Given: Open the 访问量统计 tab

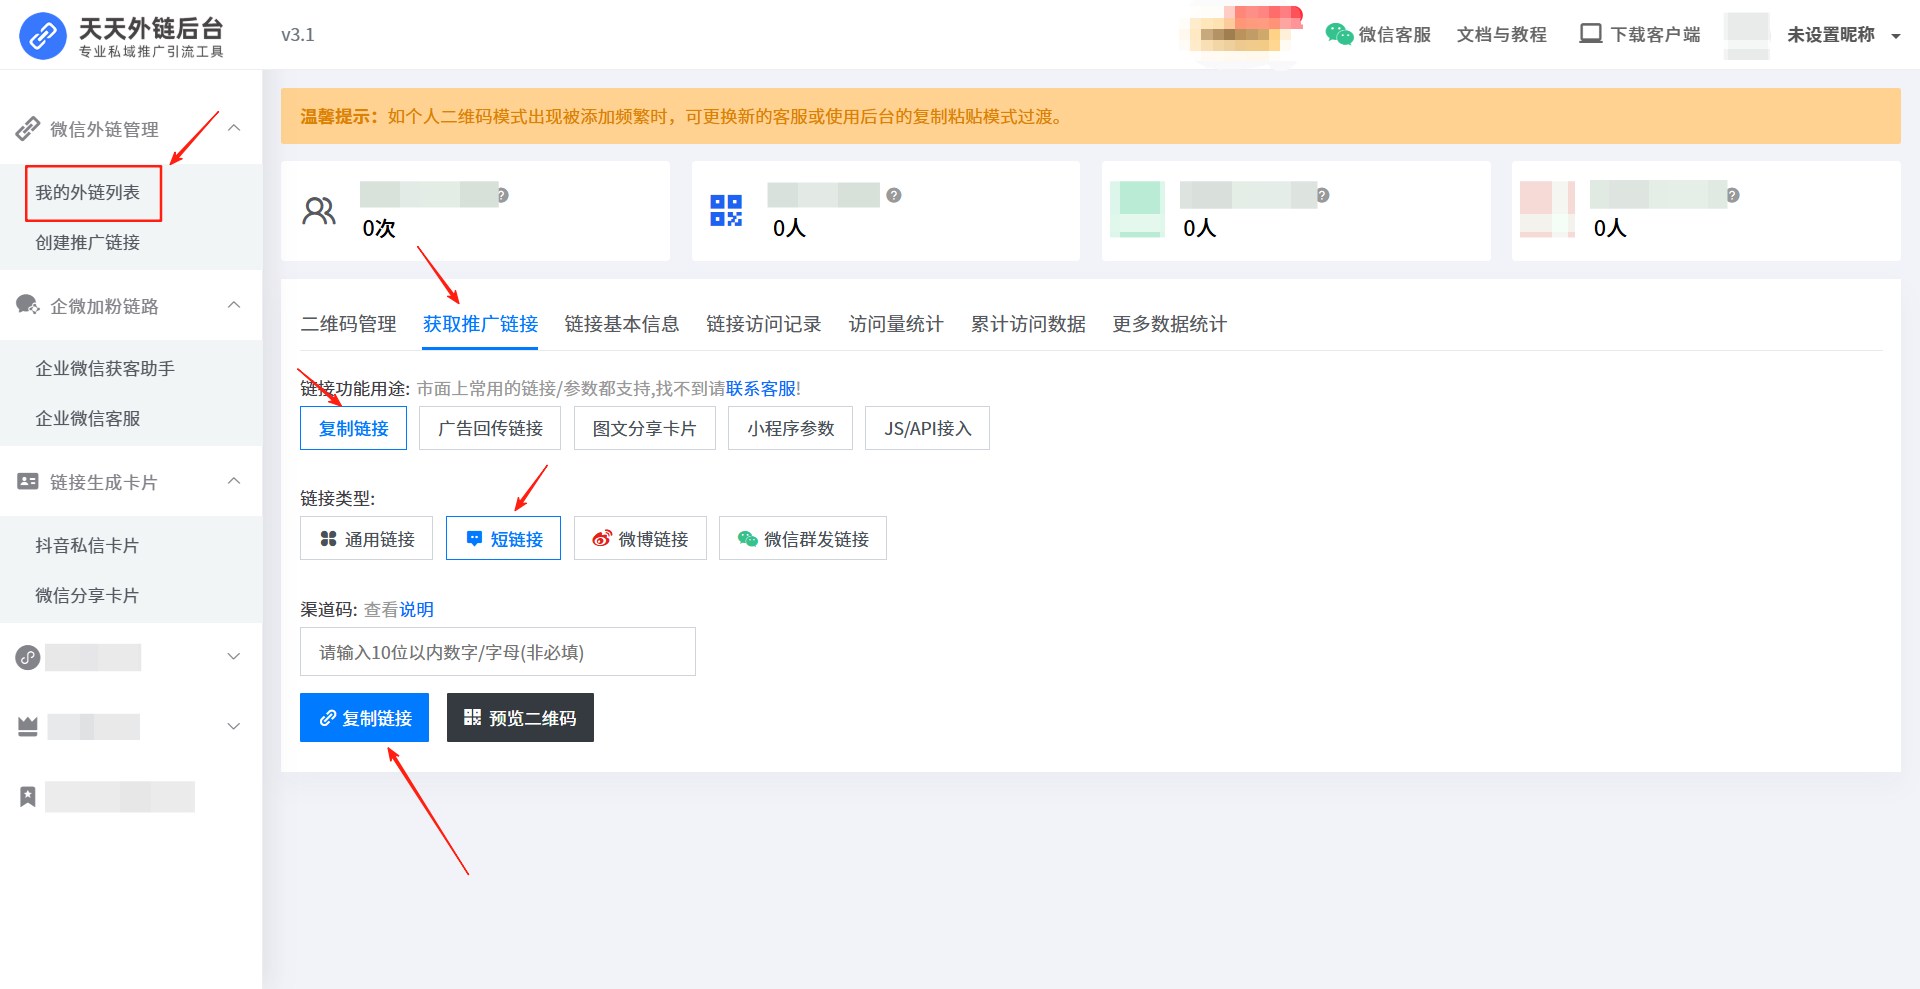Looking at the screenshot, I should pyautogui.click(x=895, y=324).
